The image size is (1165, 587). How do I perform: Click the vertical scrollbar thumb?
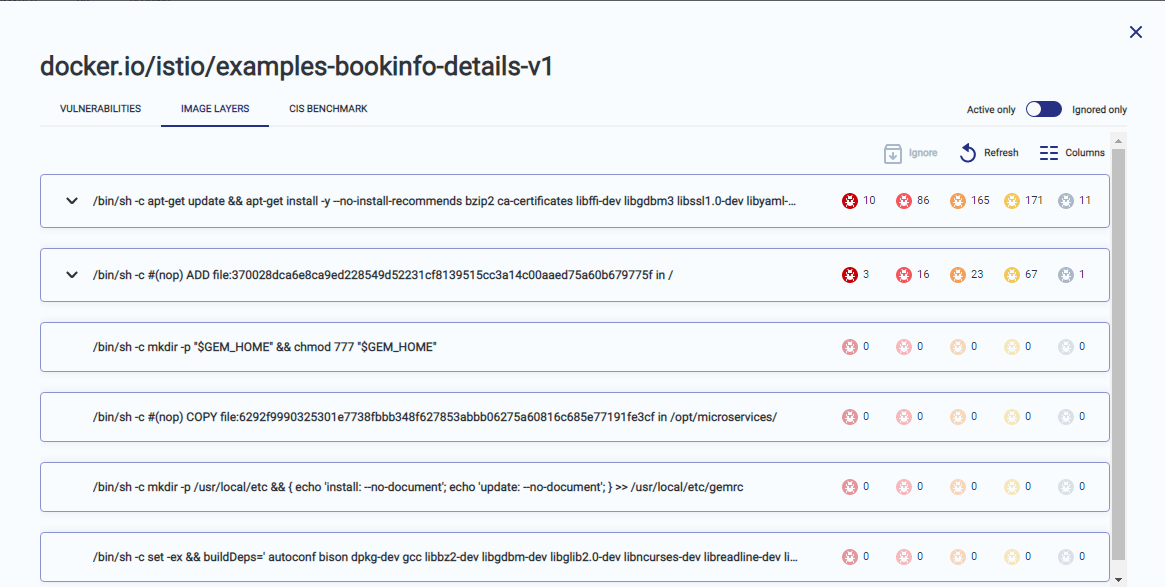pos(1118,354)
